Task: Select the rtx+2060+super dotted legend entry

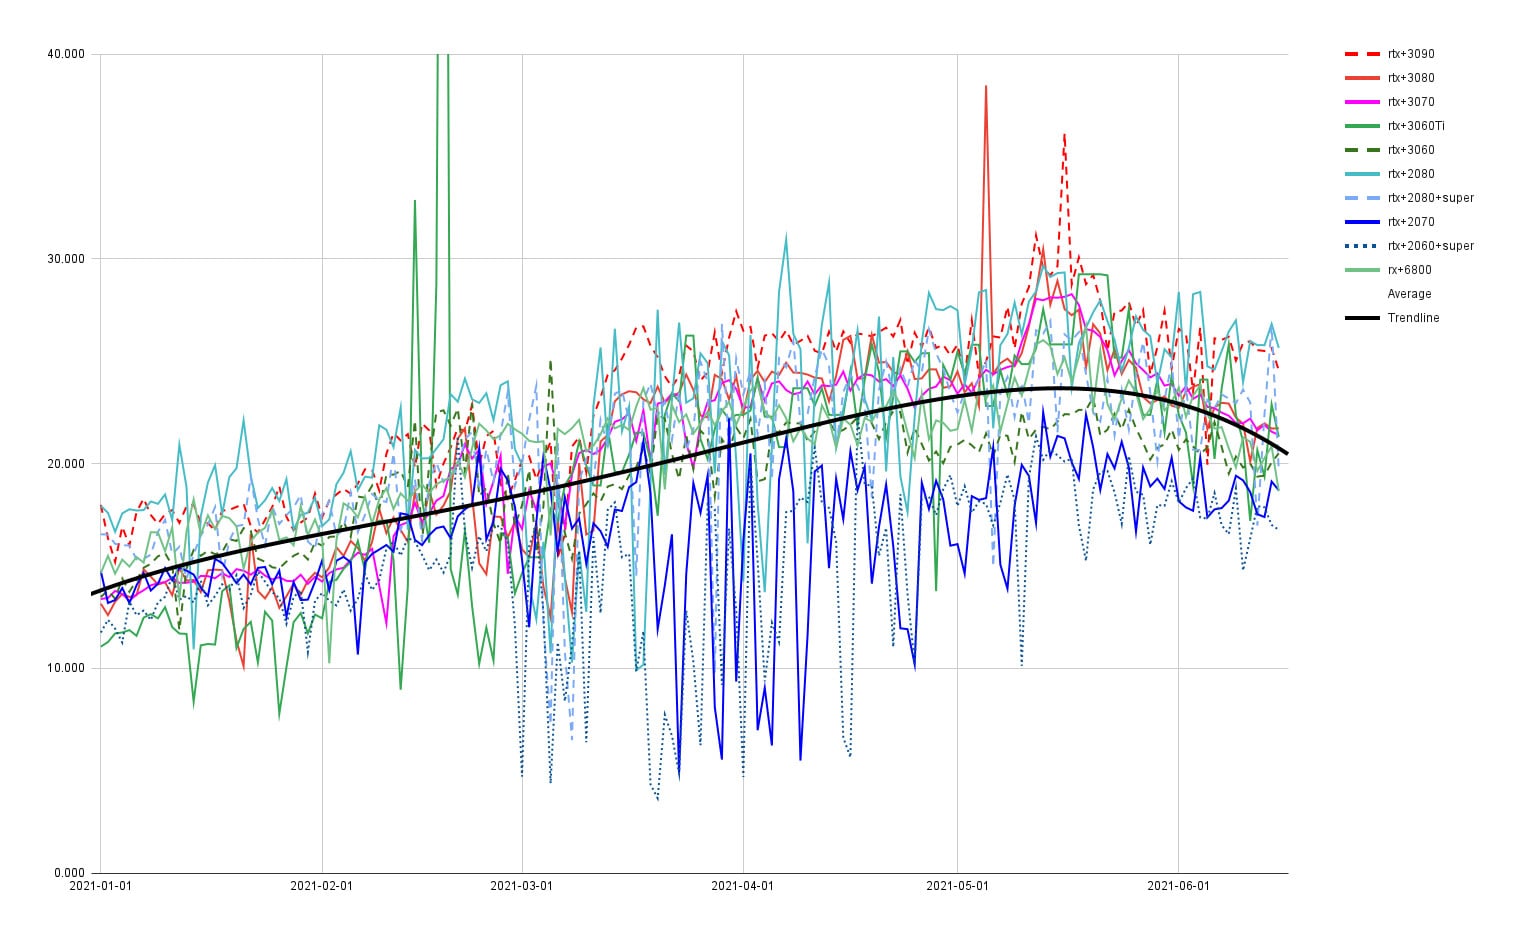Action: point(1430,246)
